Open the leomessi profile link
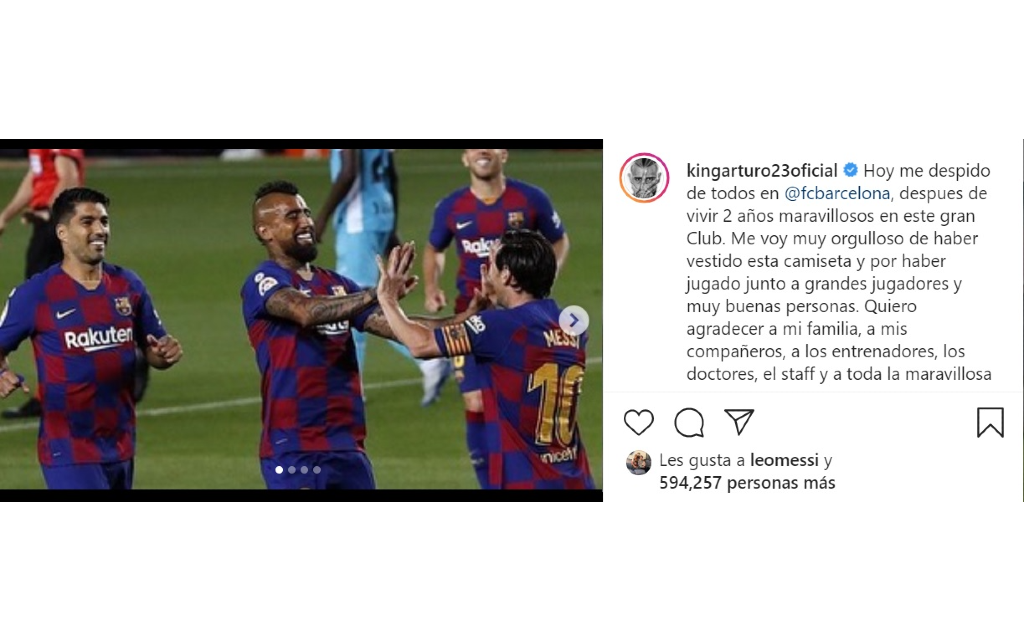This screenshot has height=640, width=1024. (784, 460)
